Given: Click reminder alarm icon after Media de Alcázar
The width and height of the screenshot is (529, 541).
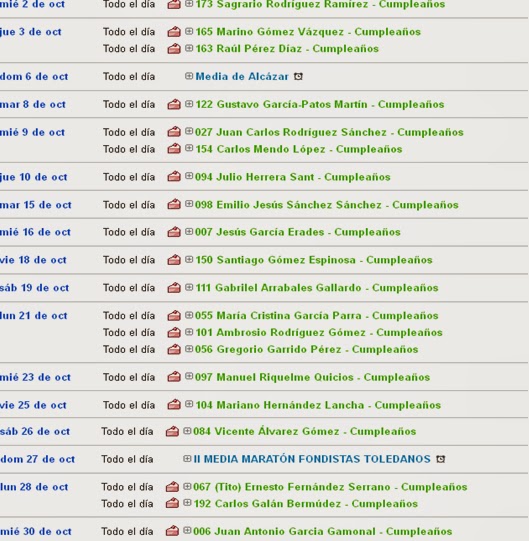Looking at the screenshot, I should tap(298, 76).
